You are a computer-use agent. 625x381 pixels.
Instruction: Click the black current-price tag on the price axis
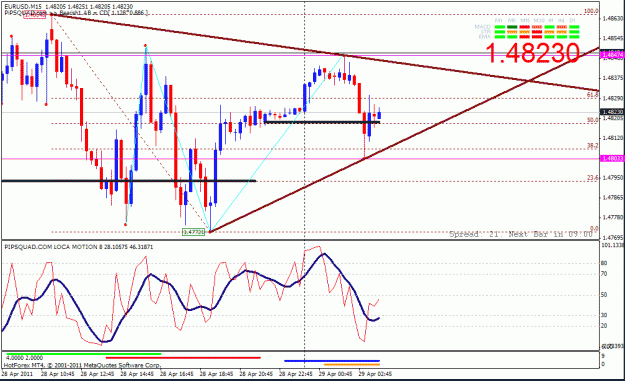point(612,112)
